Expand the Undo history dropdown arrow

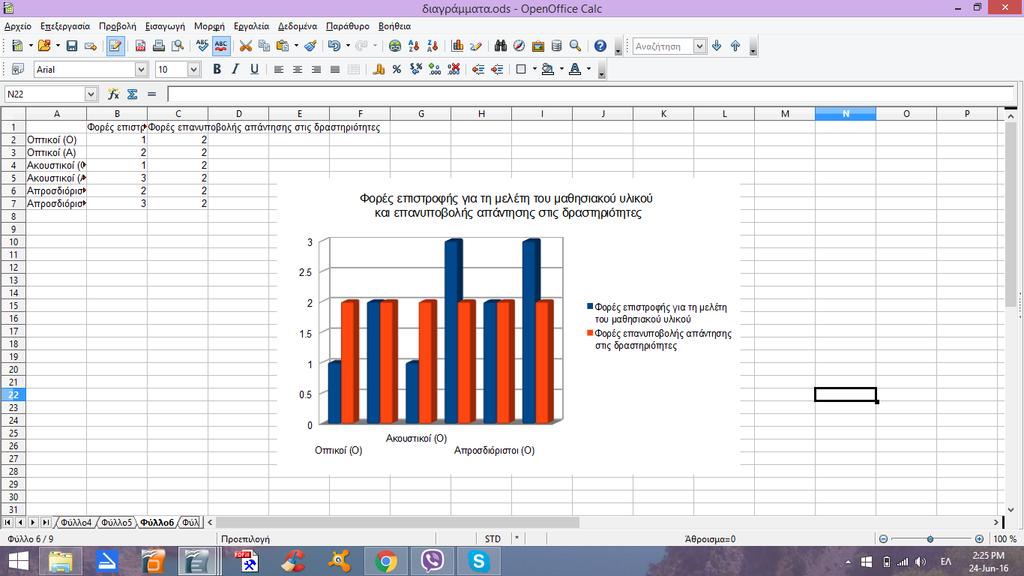347,46
